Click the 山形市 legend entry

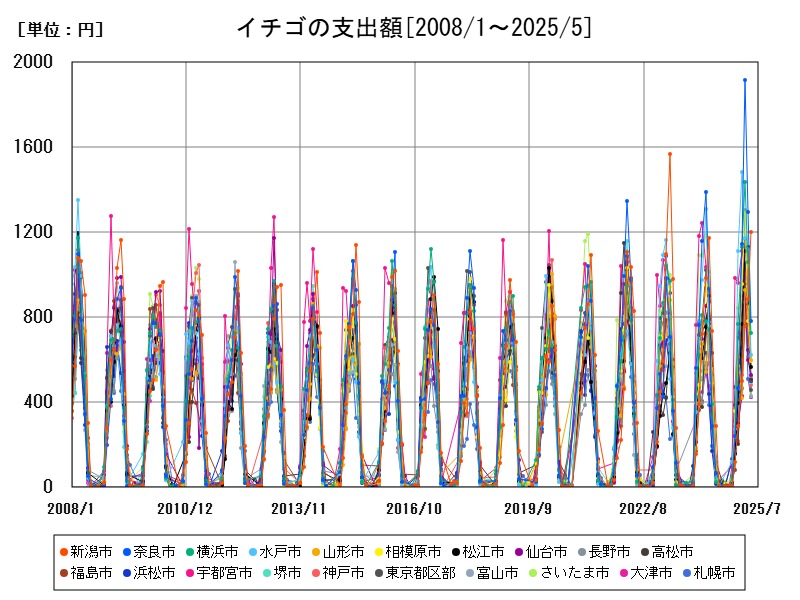338,552
